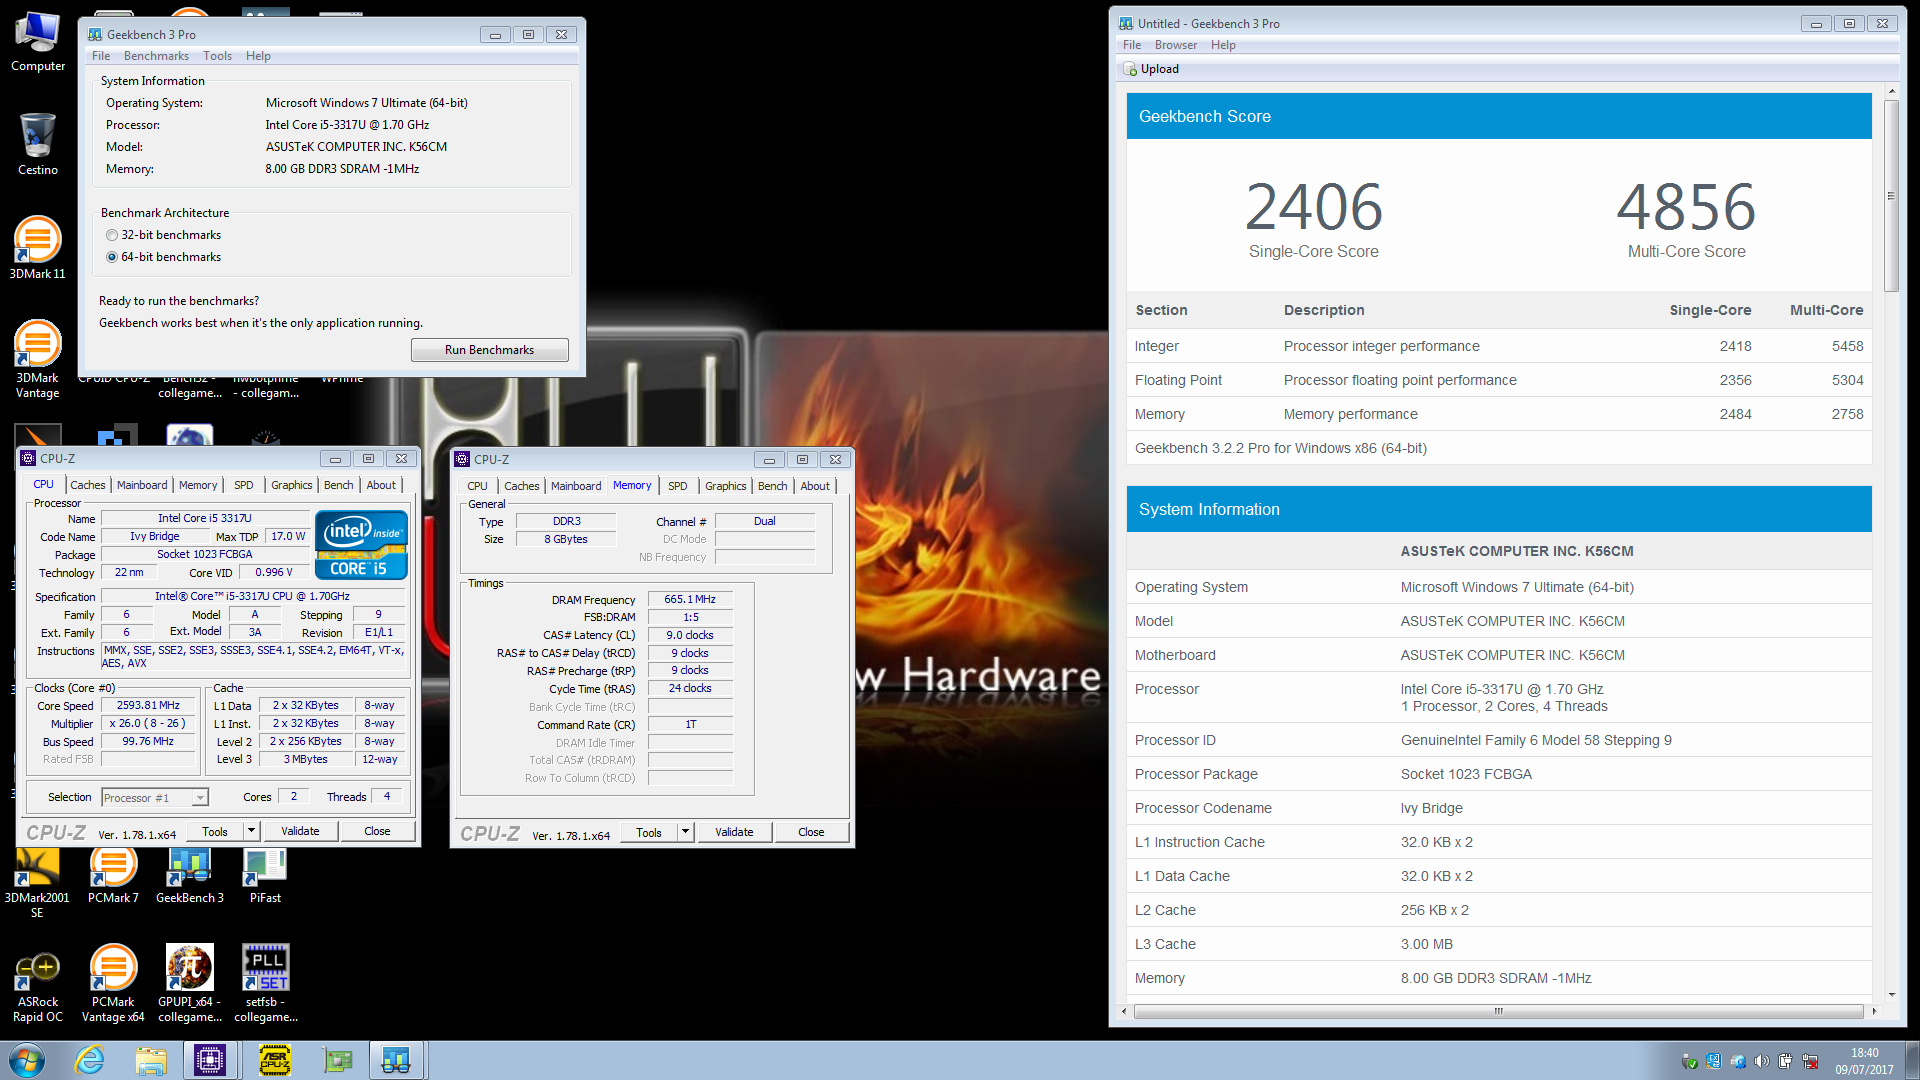
Task: Open File menu in Geekbench 3 Pro window
Action: point(101,56)
